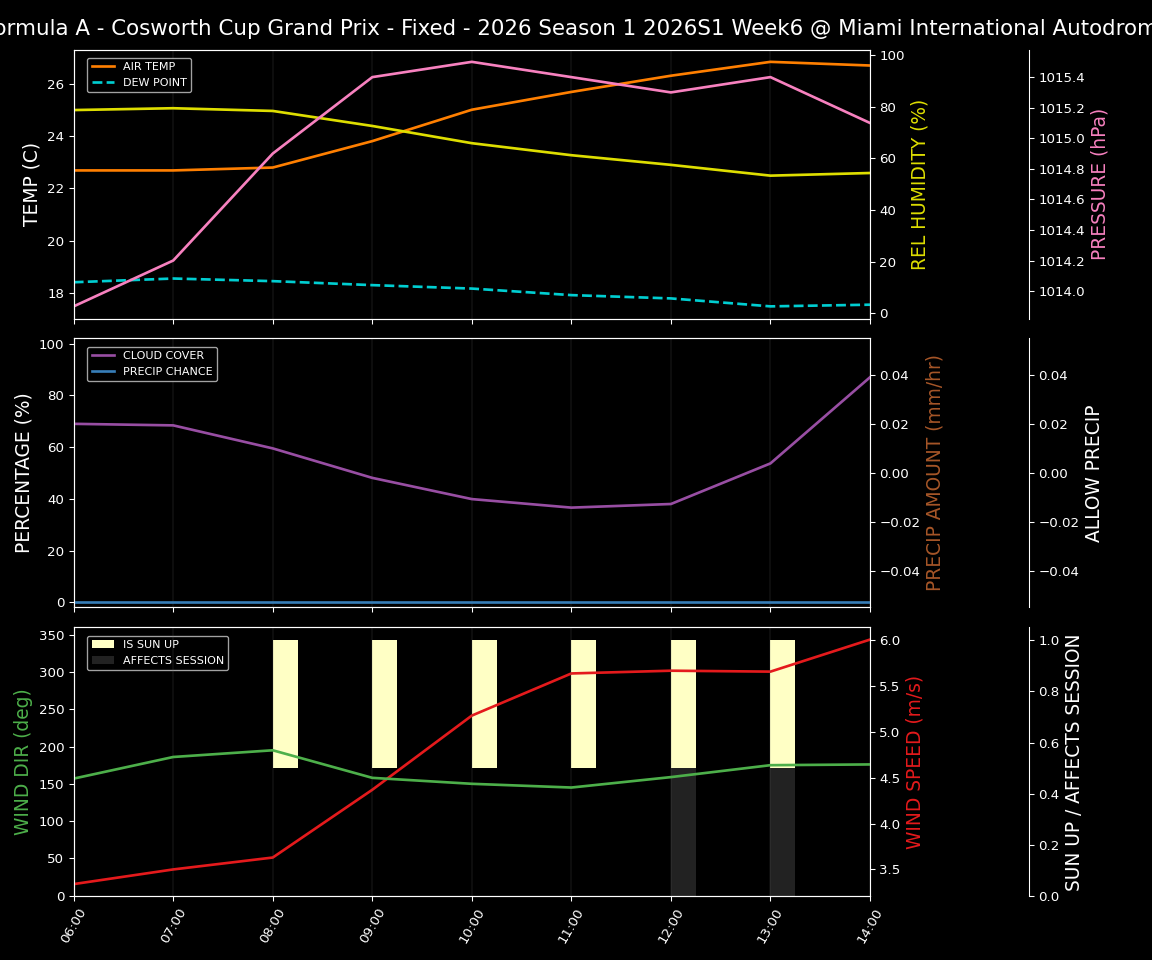Click the gray AFFECTS SESSION bar at 13:00

point(780,830)
